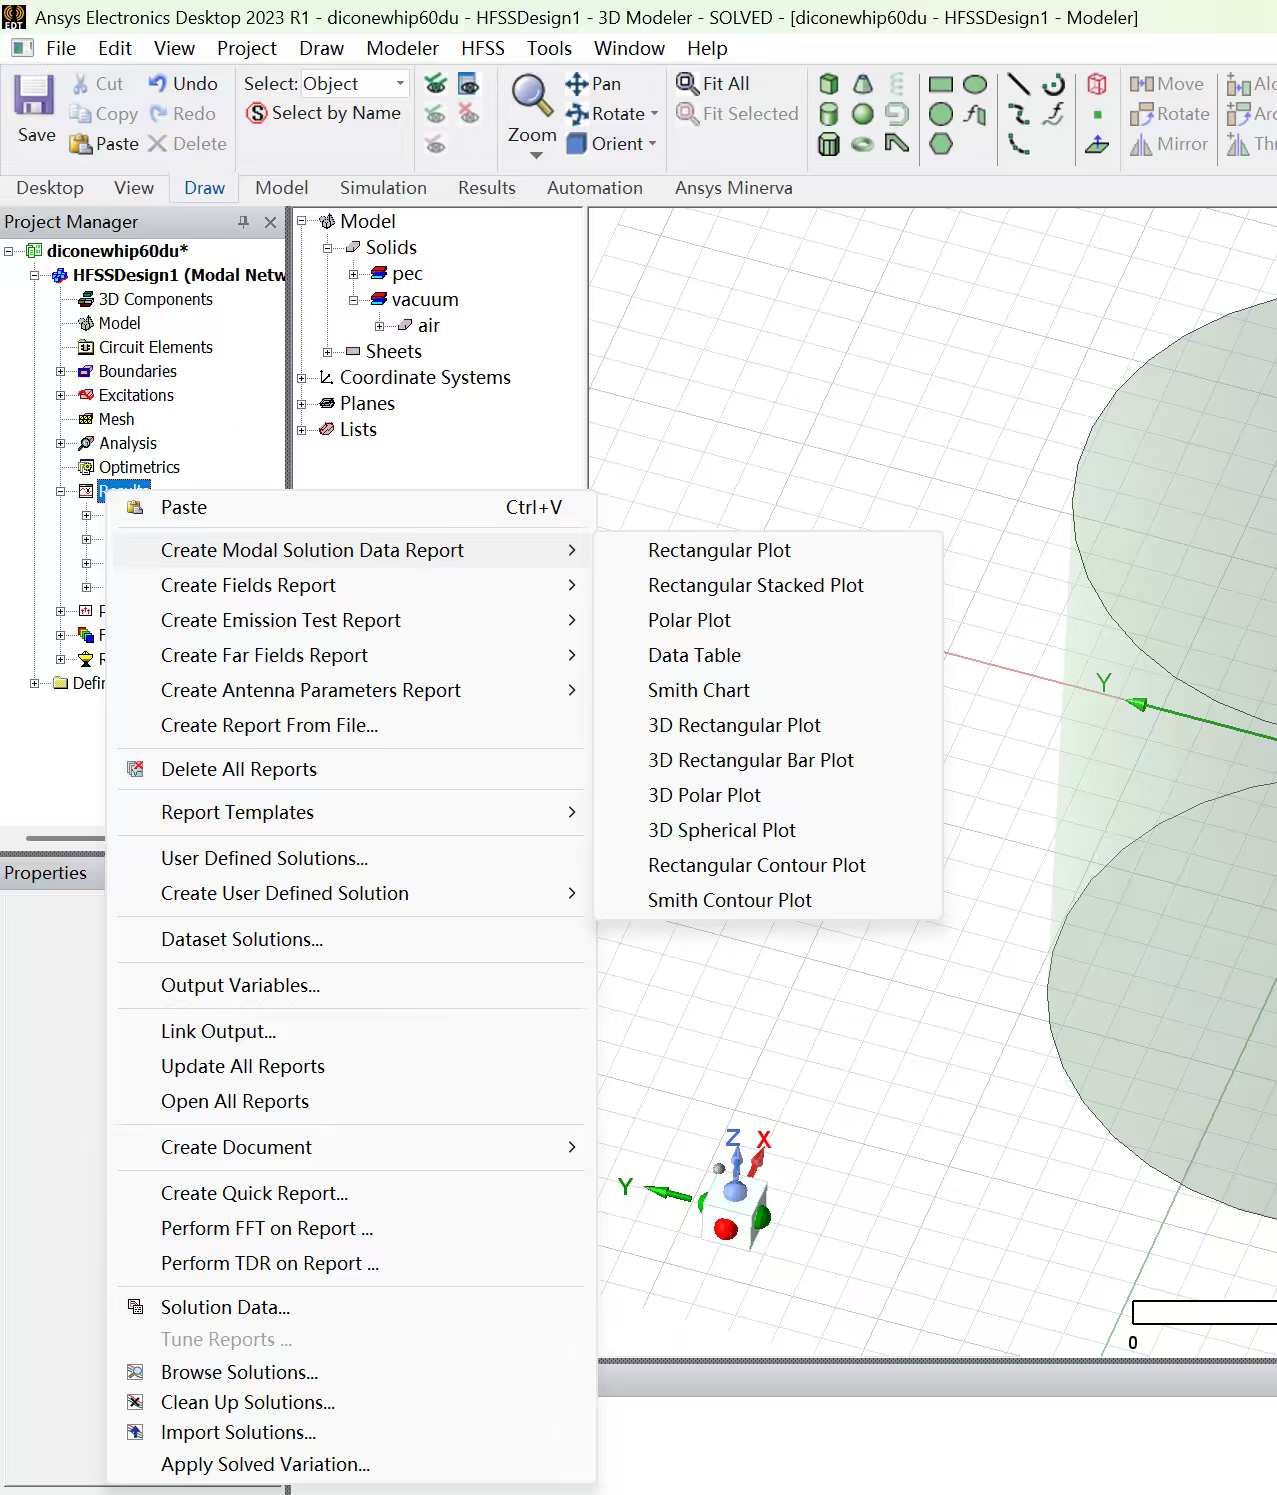Viewport: 1277px width, 1495px height.
Task: Select the vacuum node in model tree
Action: point(425,300)
